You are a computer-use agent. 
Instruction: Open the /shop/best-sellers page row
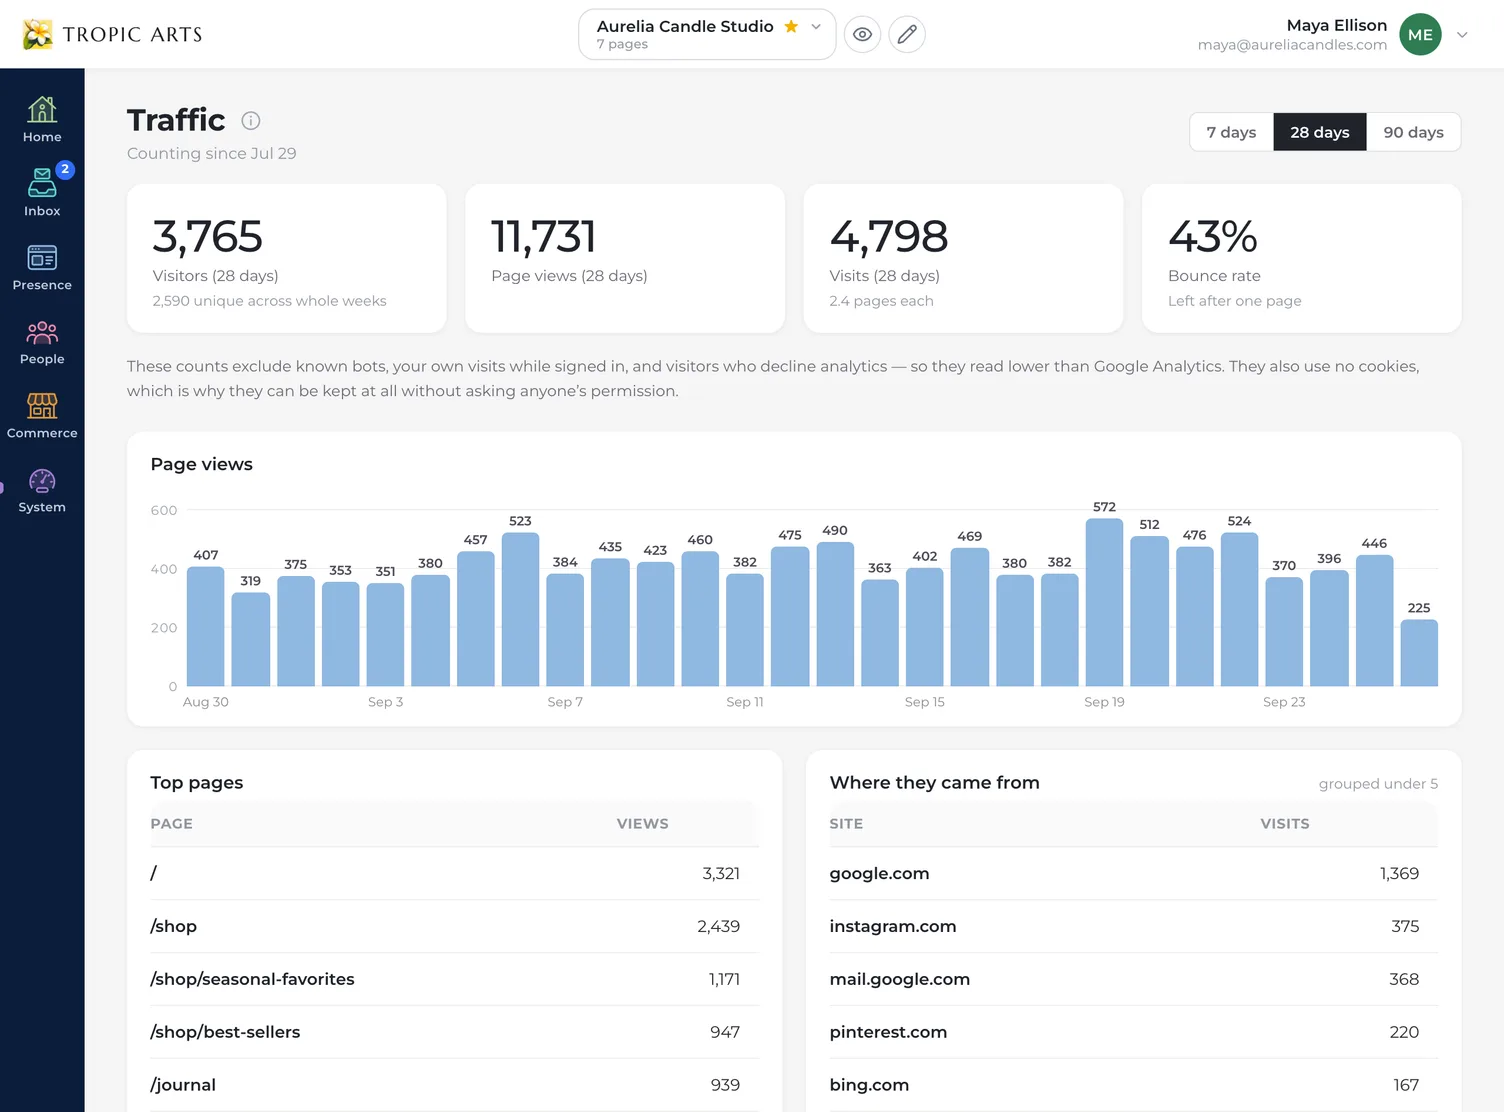[454, 1032]
